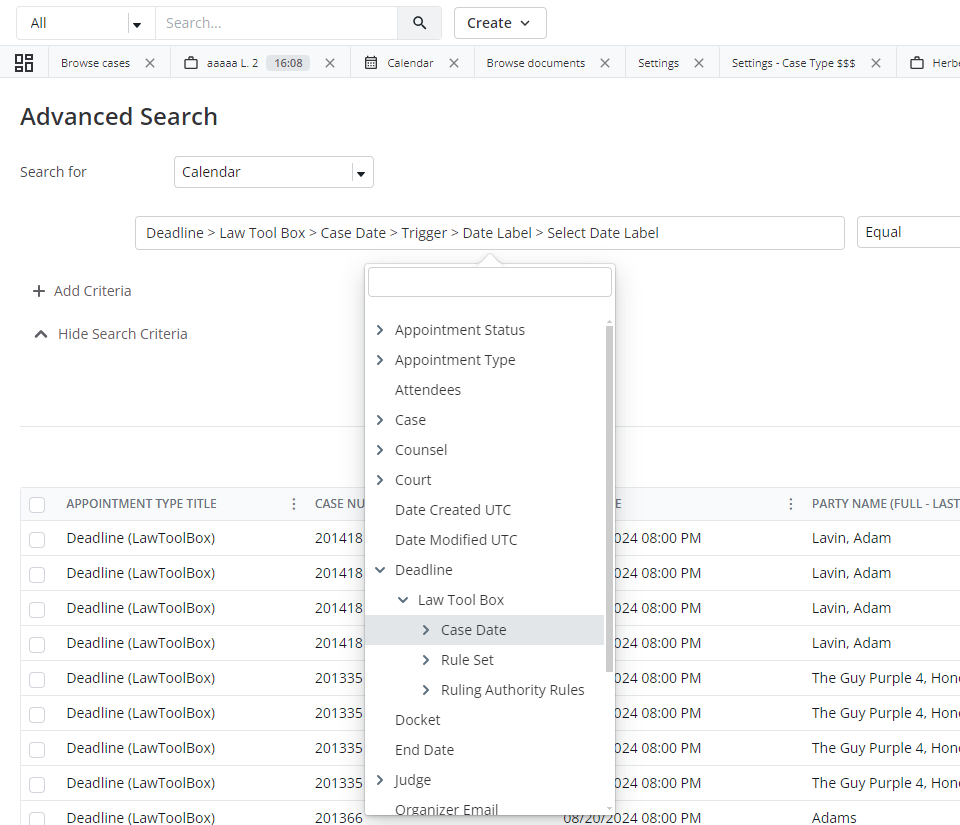Screen dimensions: 960x825
Task: Close the Settings tab
Action: click(699, 63)
